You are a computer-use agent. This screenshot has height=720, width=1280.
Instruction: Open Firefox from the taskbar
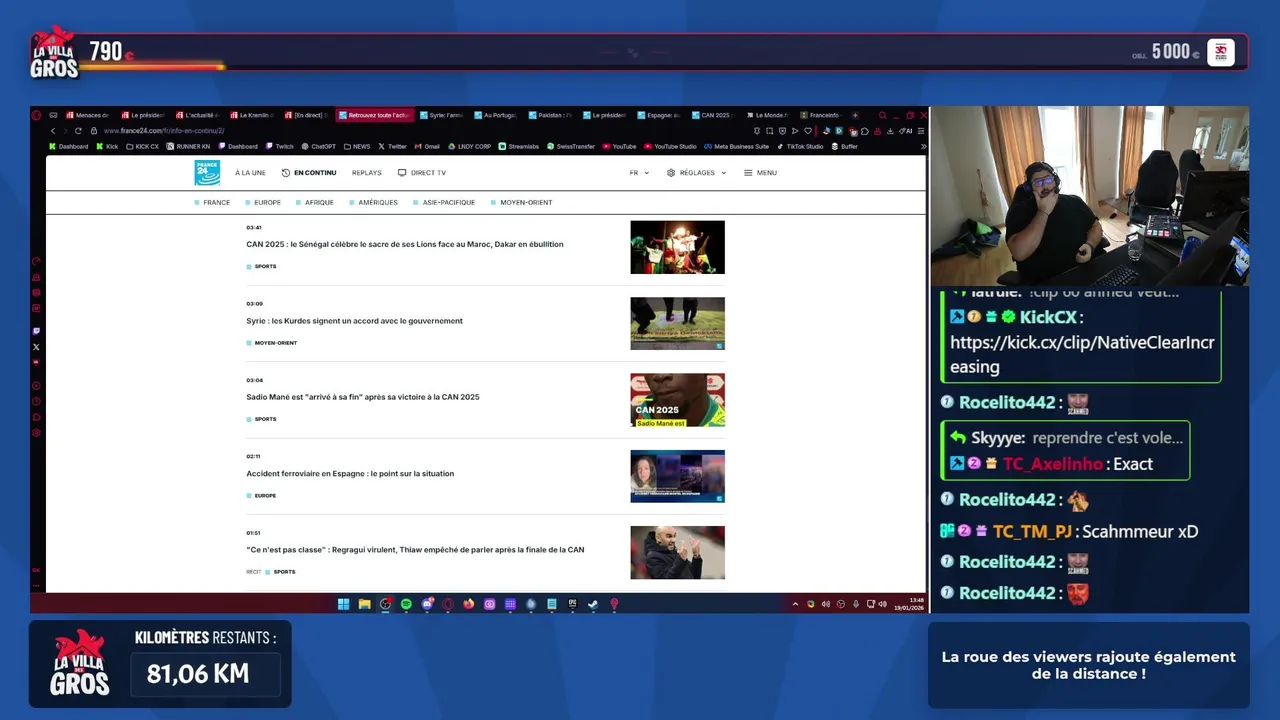click(468, 604)
